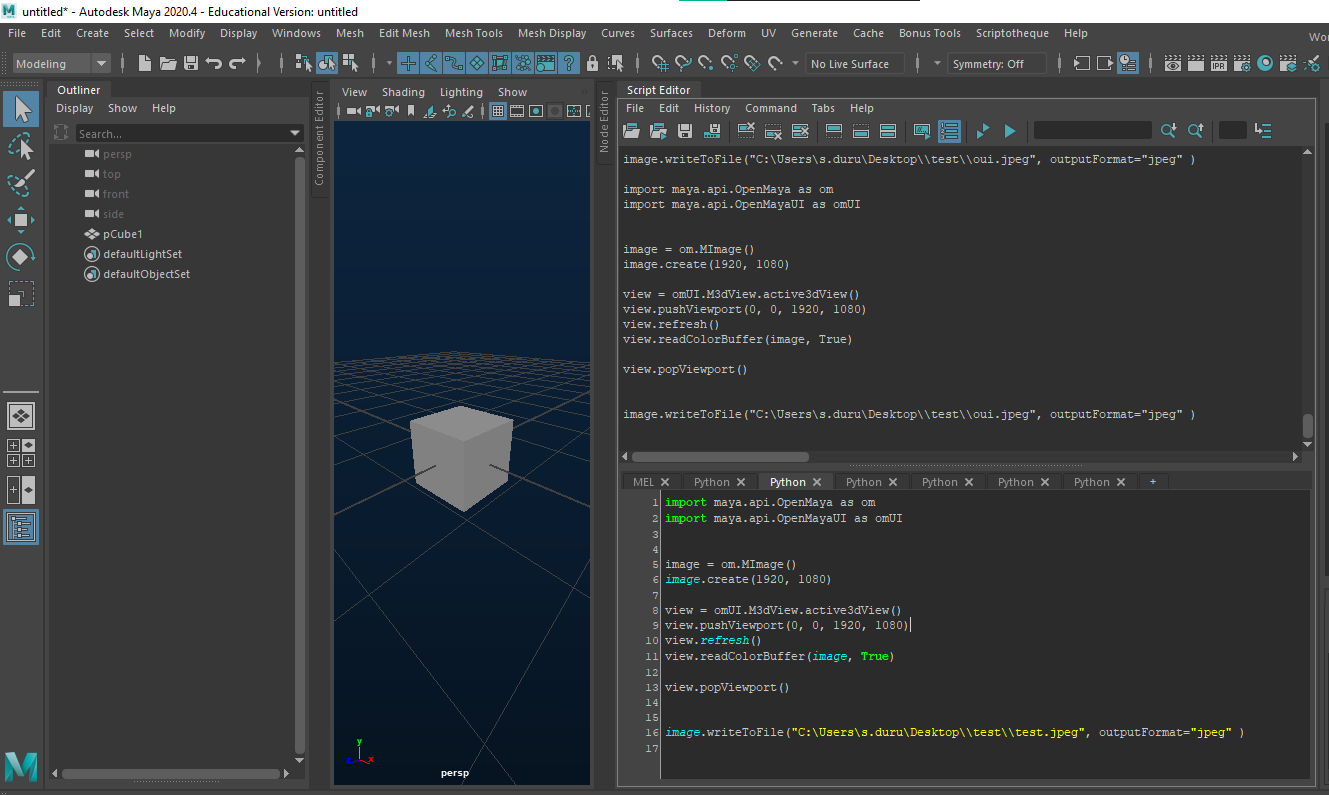Toggle the render view display icon
1329x795 pixels.
click(x=1172, y=63)
